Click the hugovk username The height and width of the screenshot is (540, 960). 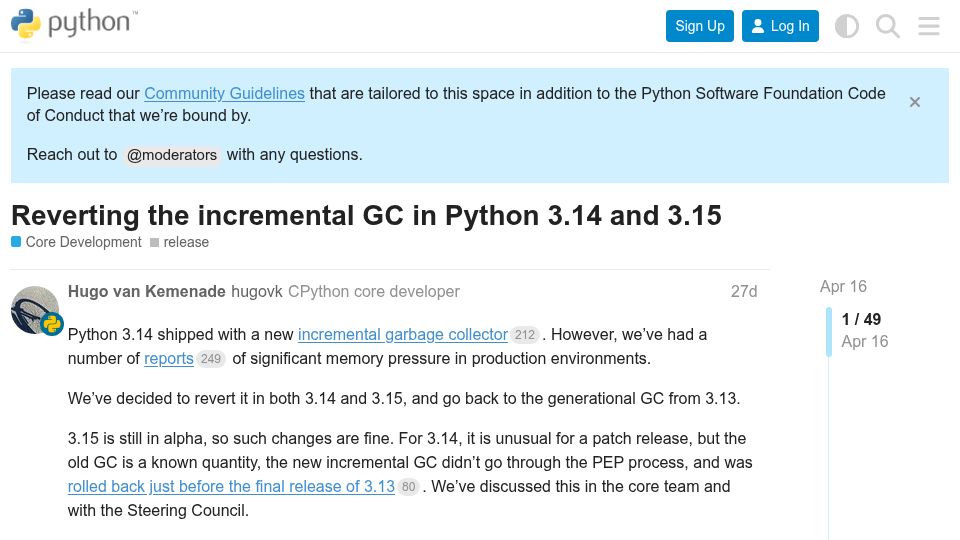(x=257, y=291)
